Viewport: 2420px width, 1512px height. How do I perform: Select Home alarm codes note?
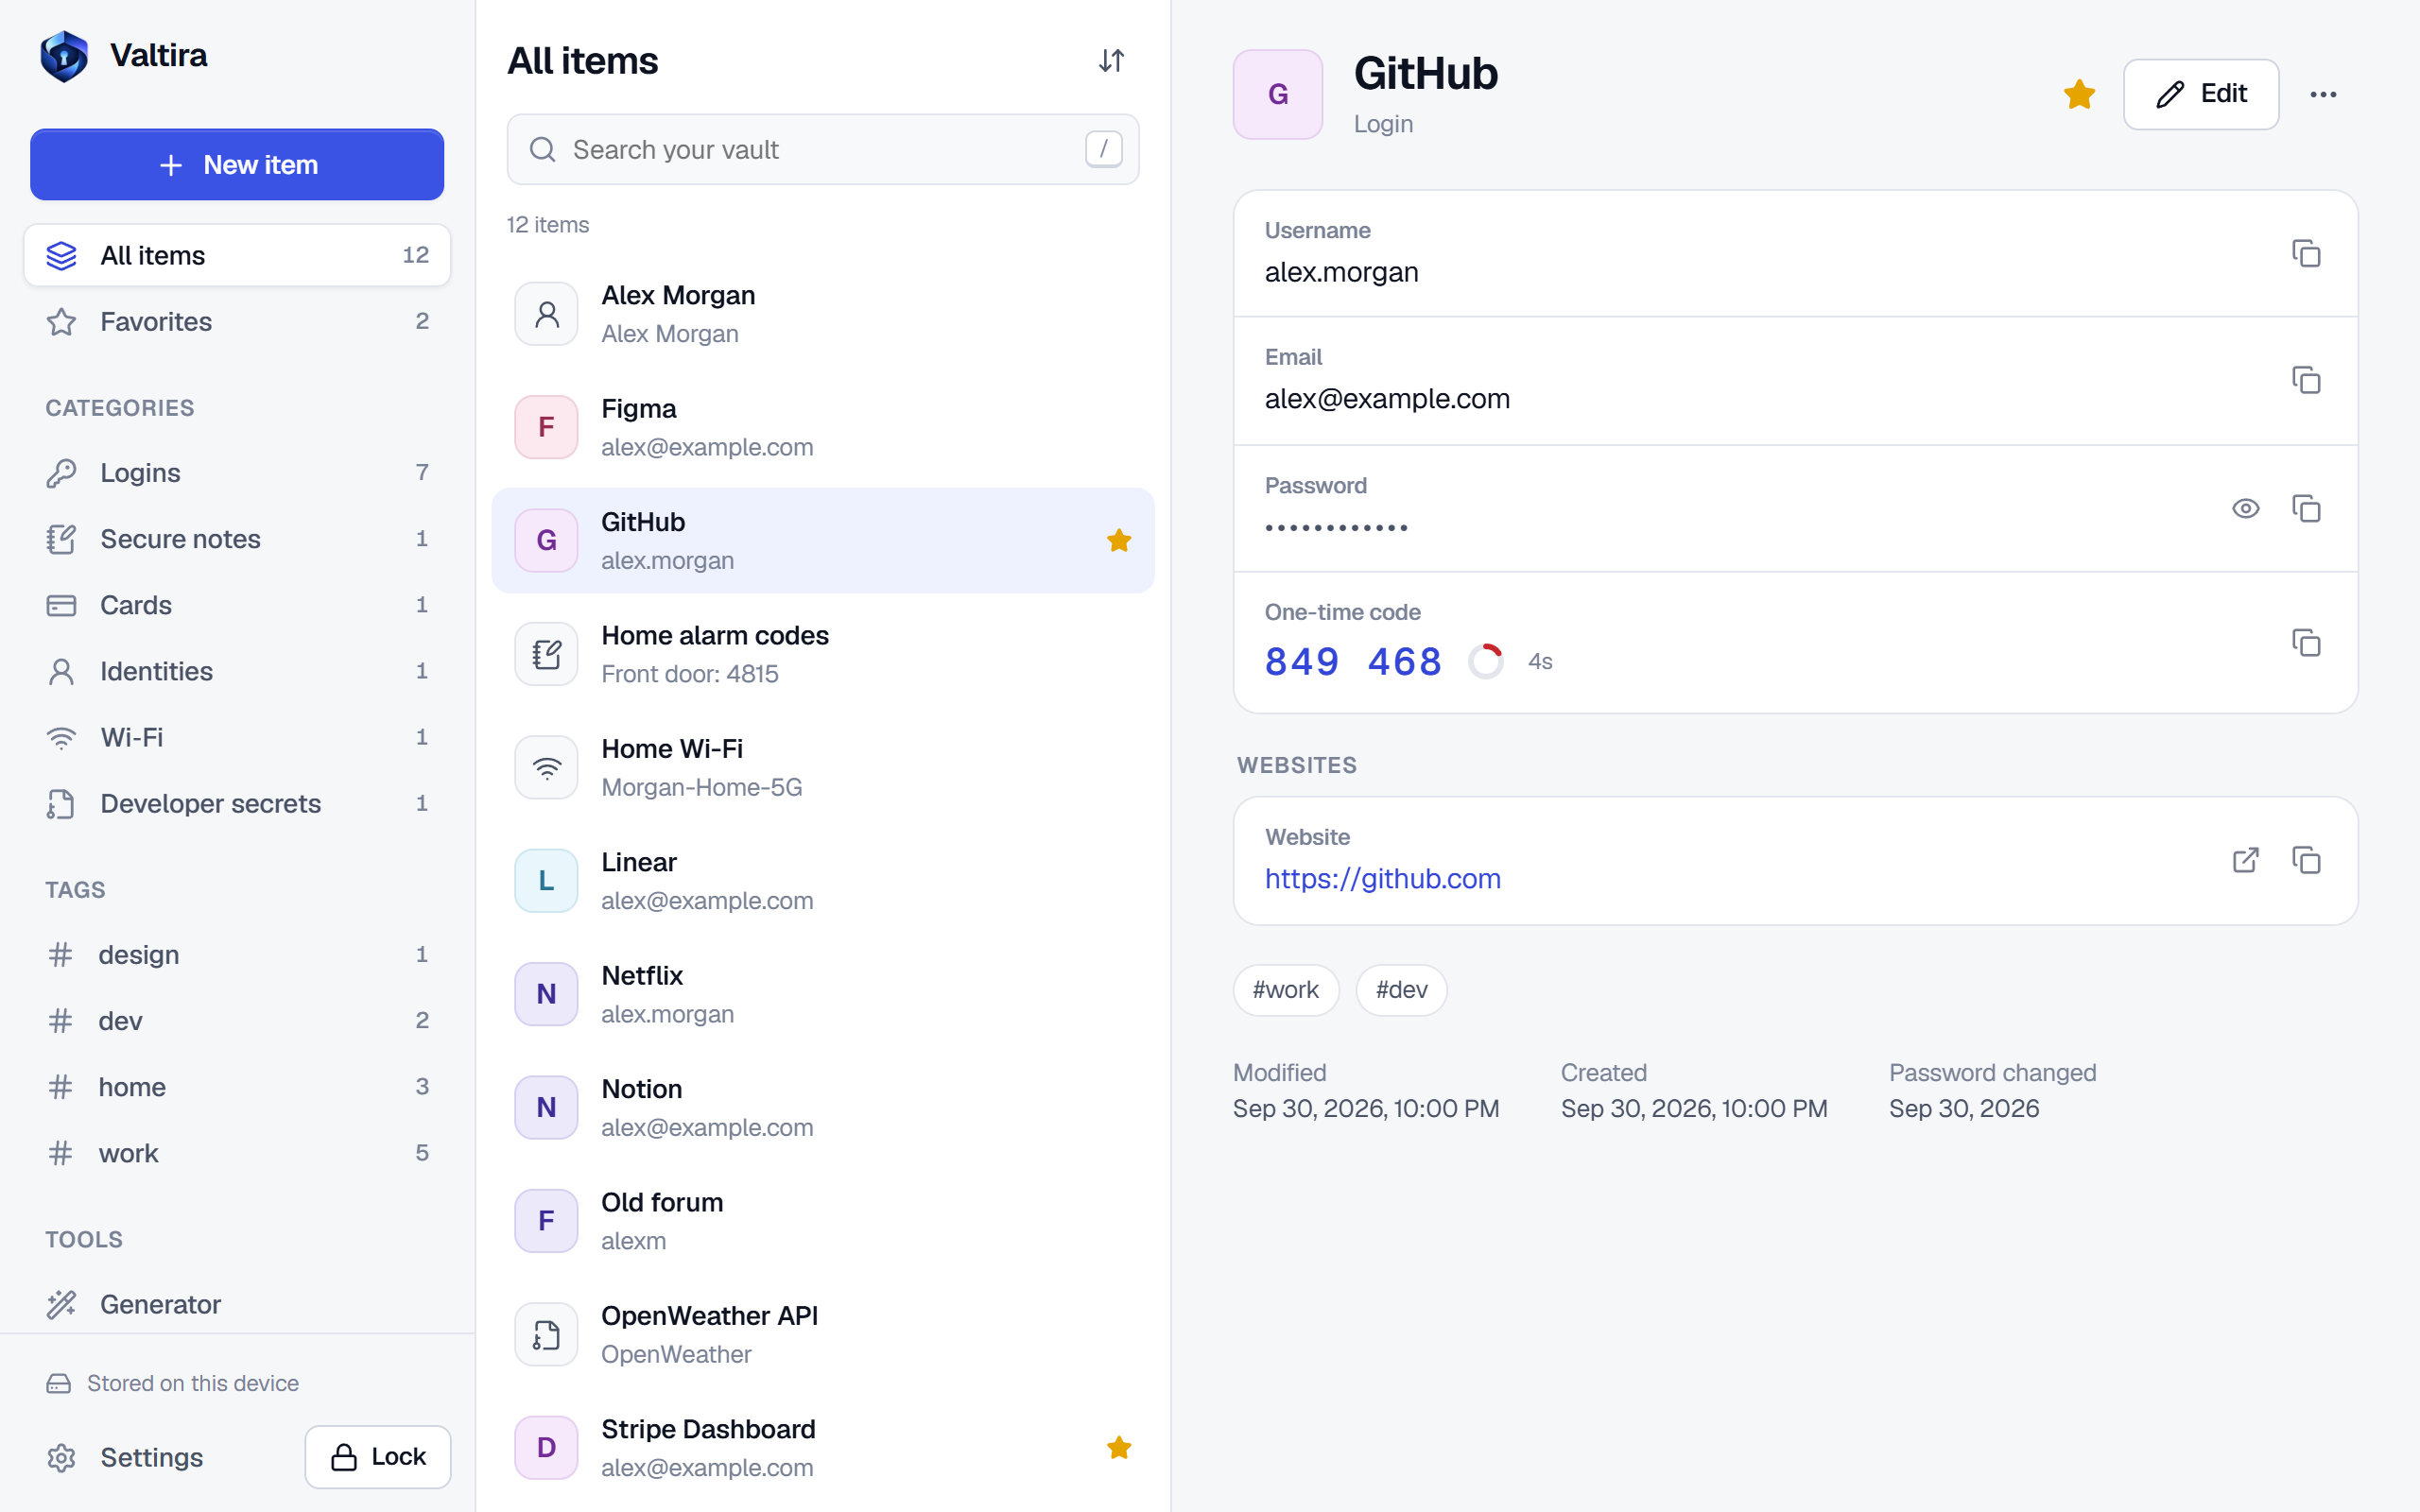pyautogui.click(x=822, y=654)
